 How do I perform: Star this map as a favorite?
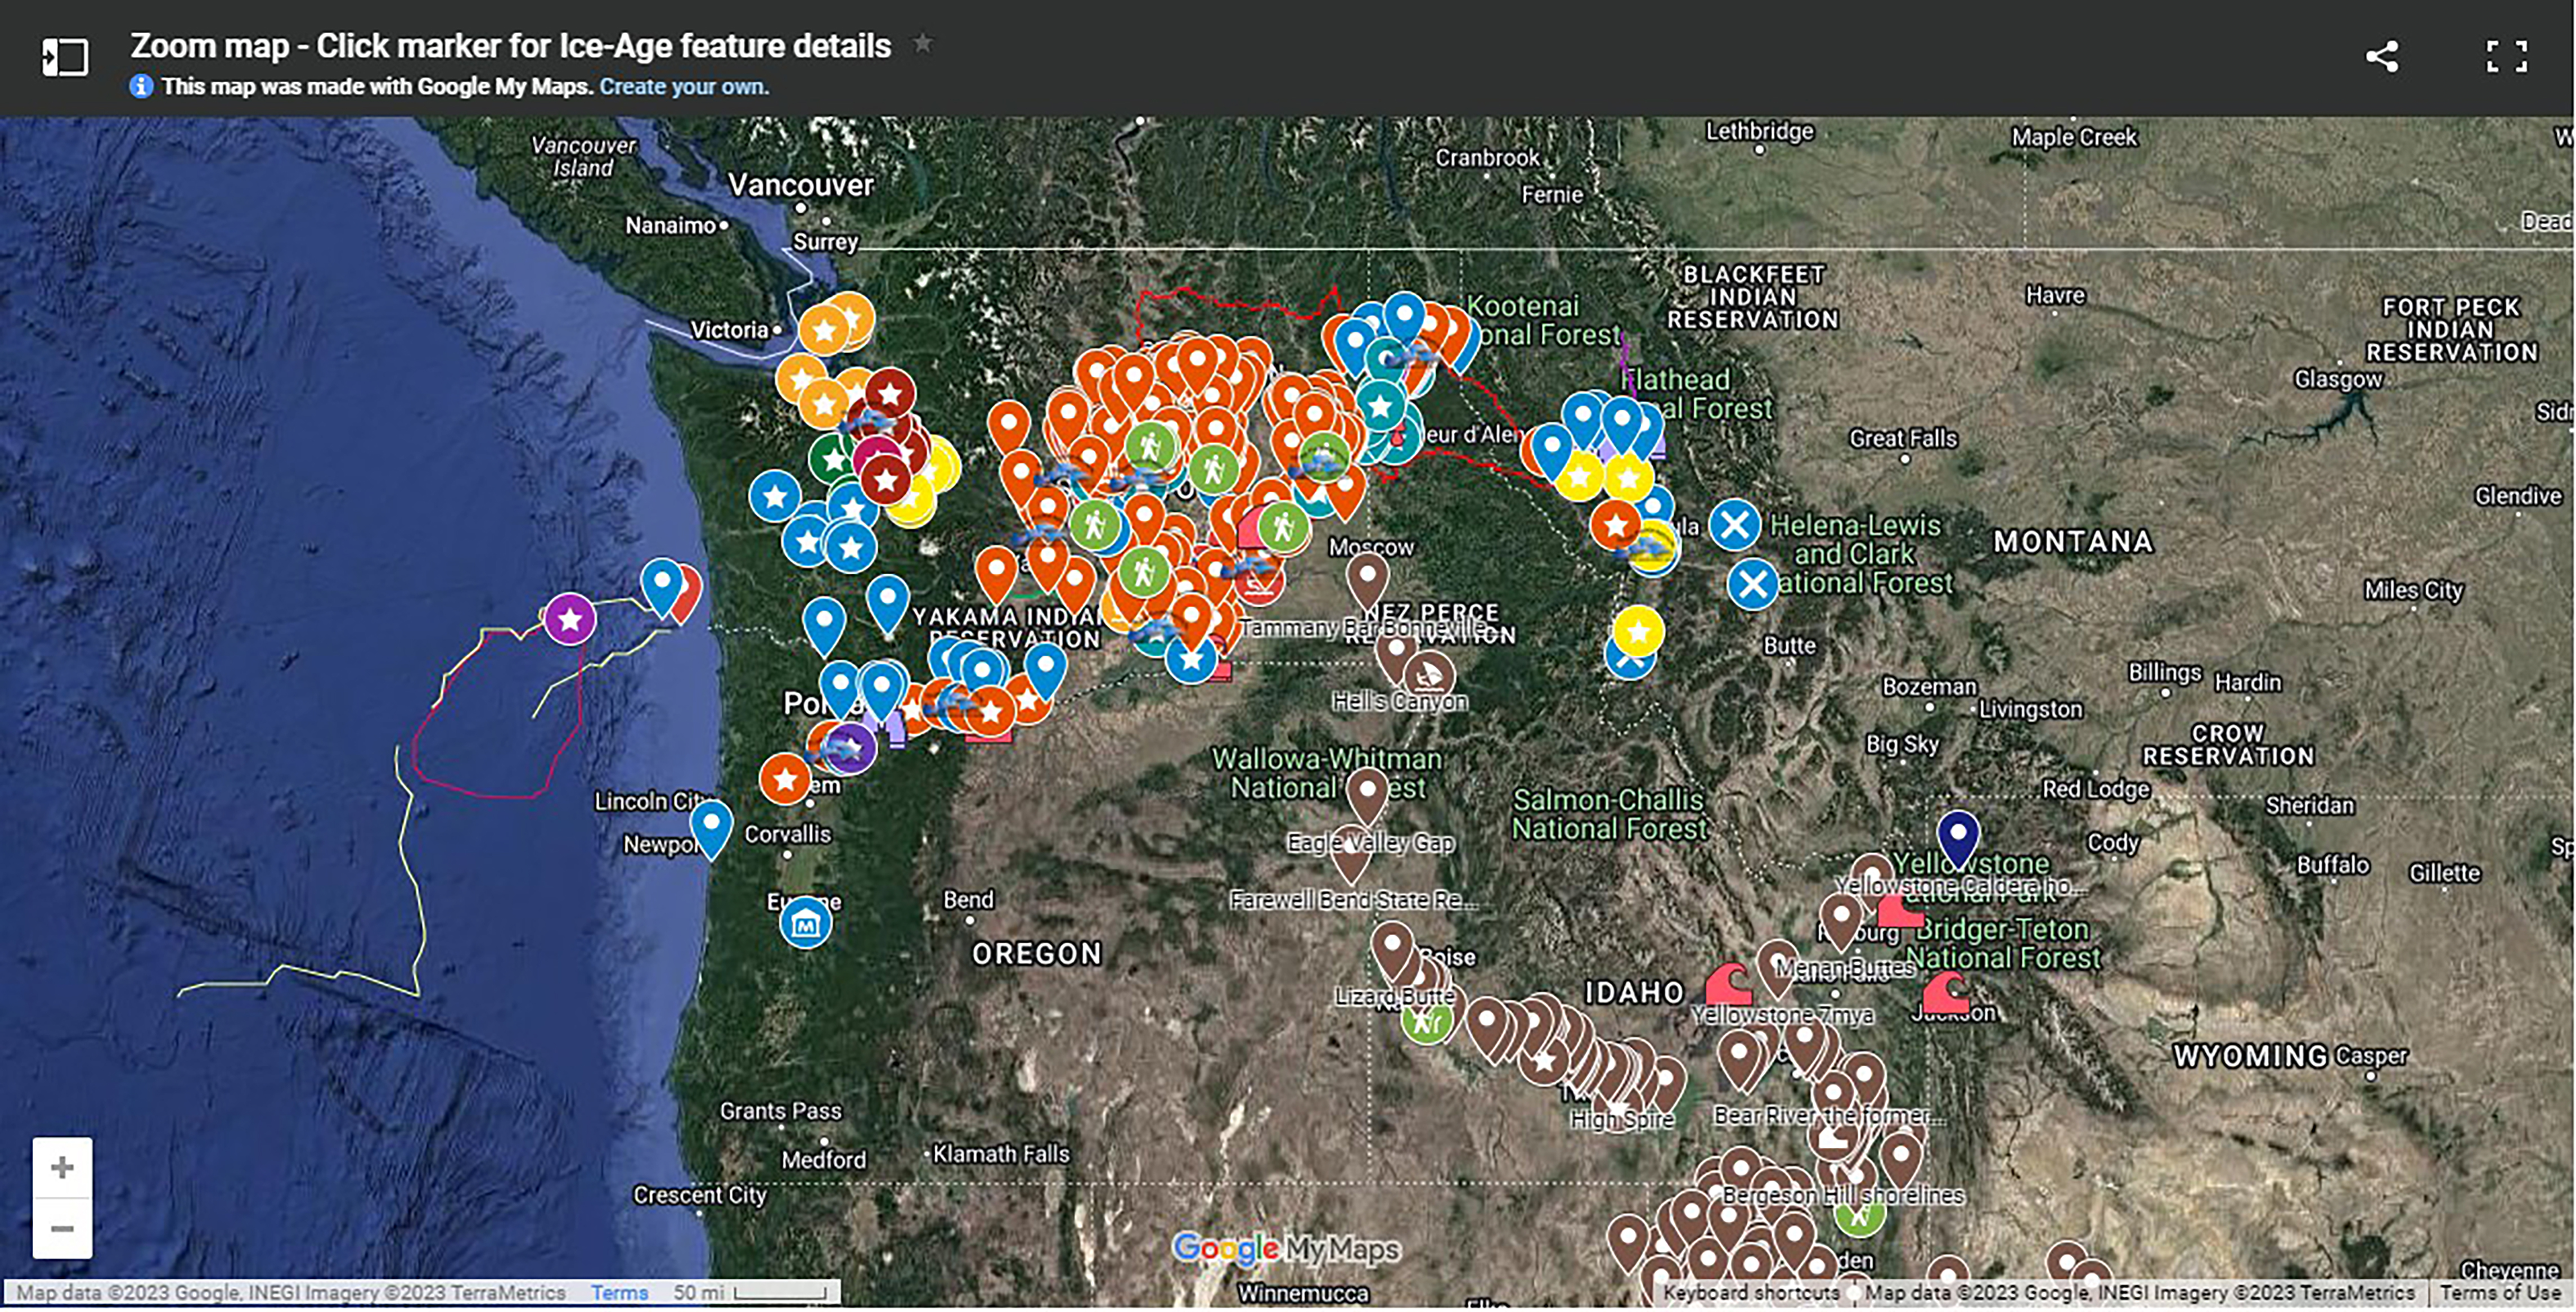(922, 44)
